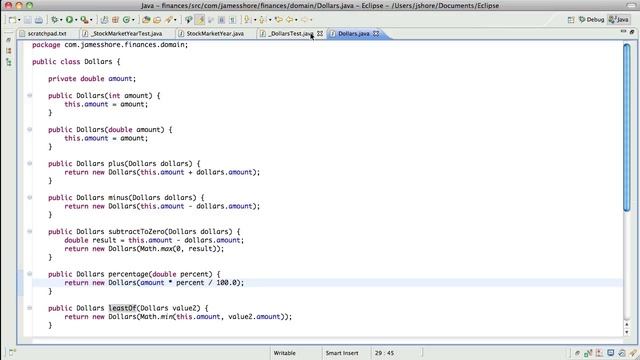
Task: Collapse the plus method fold
Action: coord(29,163)
